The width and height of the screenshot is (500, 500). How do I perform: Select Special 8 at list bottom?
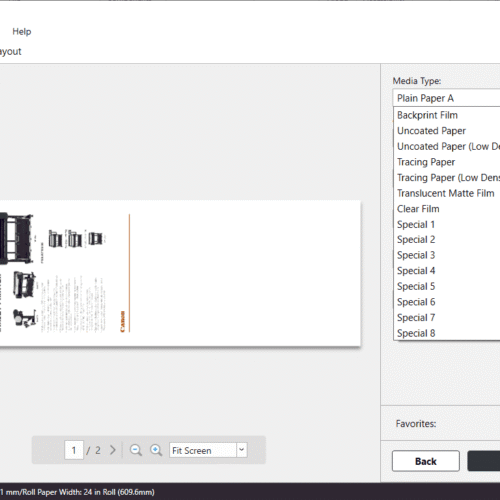[x=447, y=333]
